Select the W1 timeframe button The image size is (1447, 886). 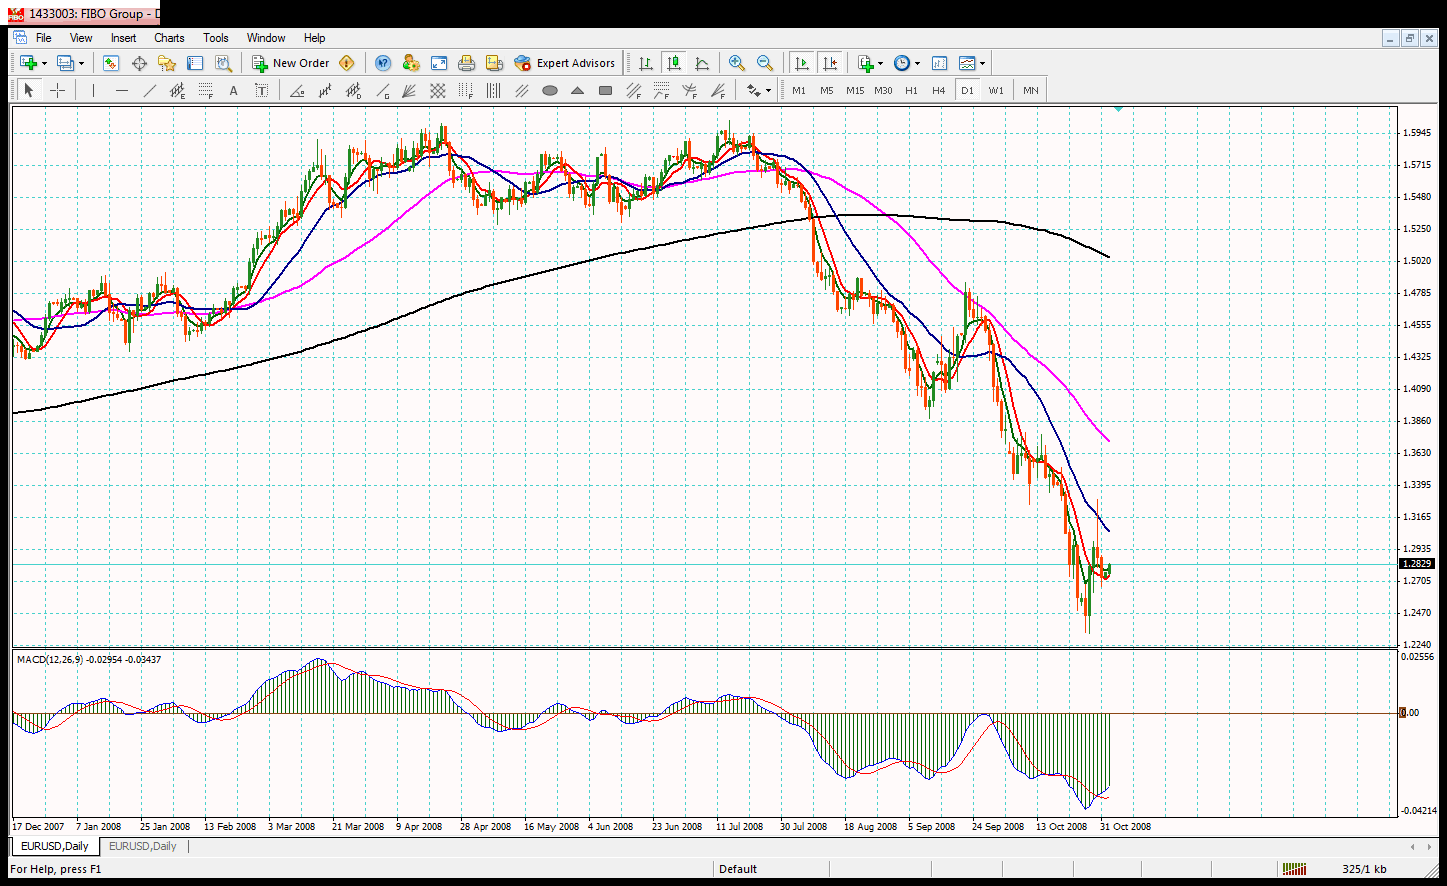pos(996,90)
